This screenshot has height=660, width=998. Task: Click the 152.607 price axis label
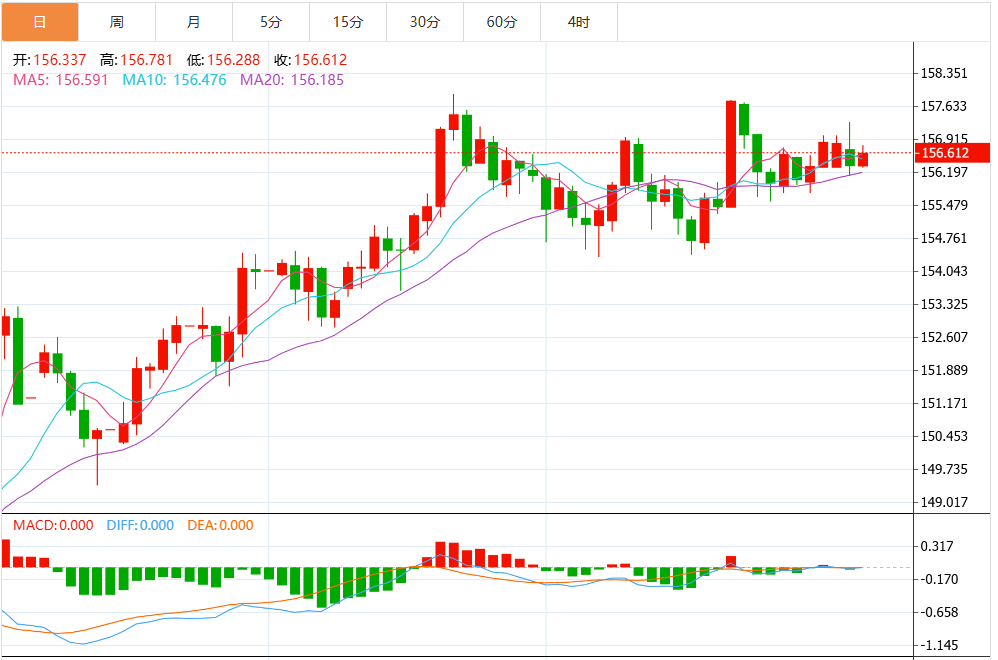[945, 337]
